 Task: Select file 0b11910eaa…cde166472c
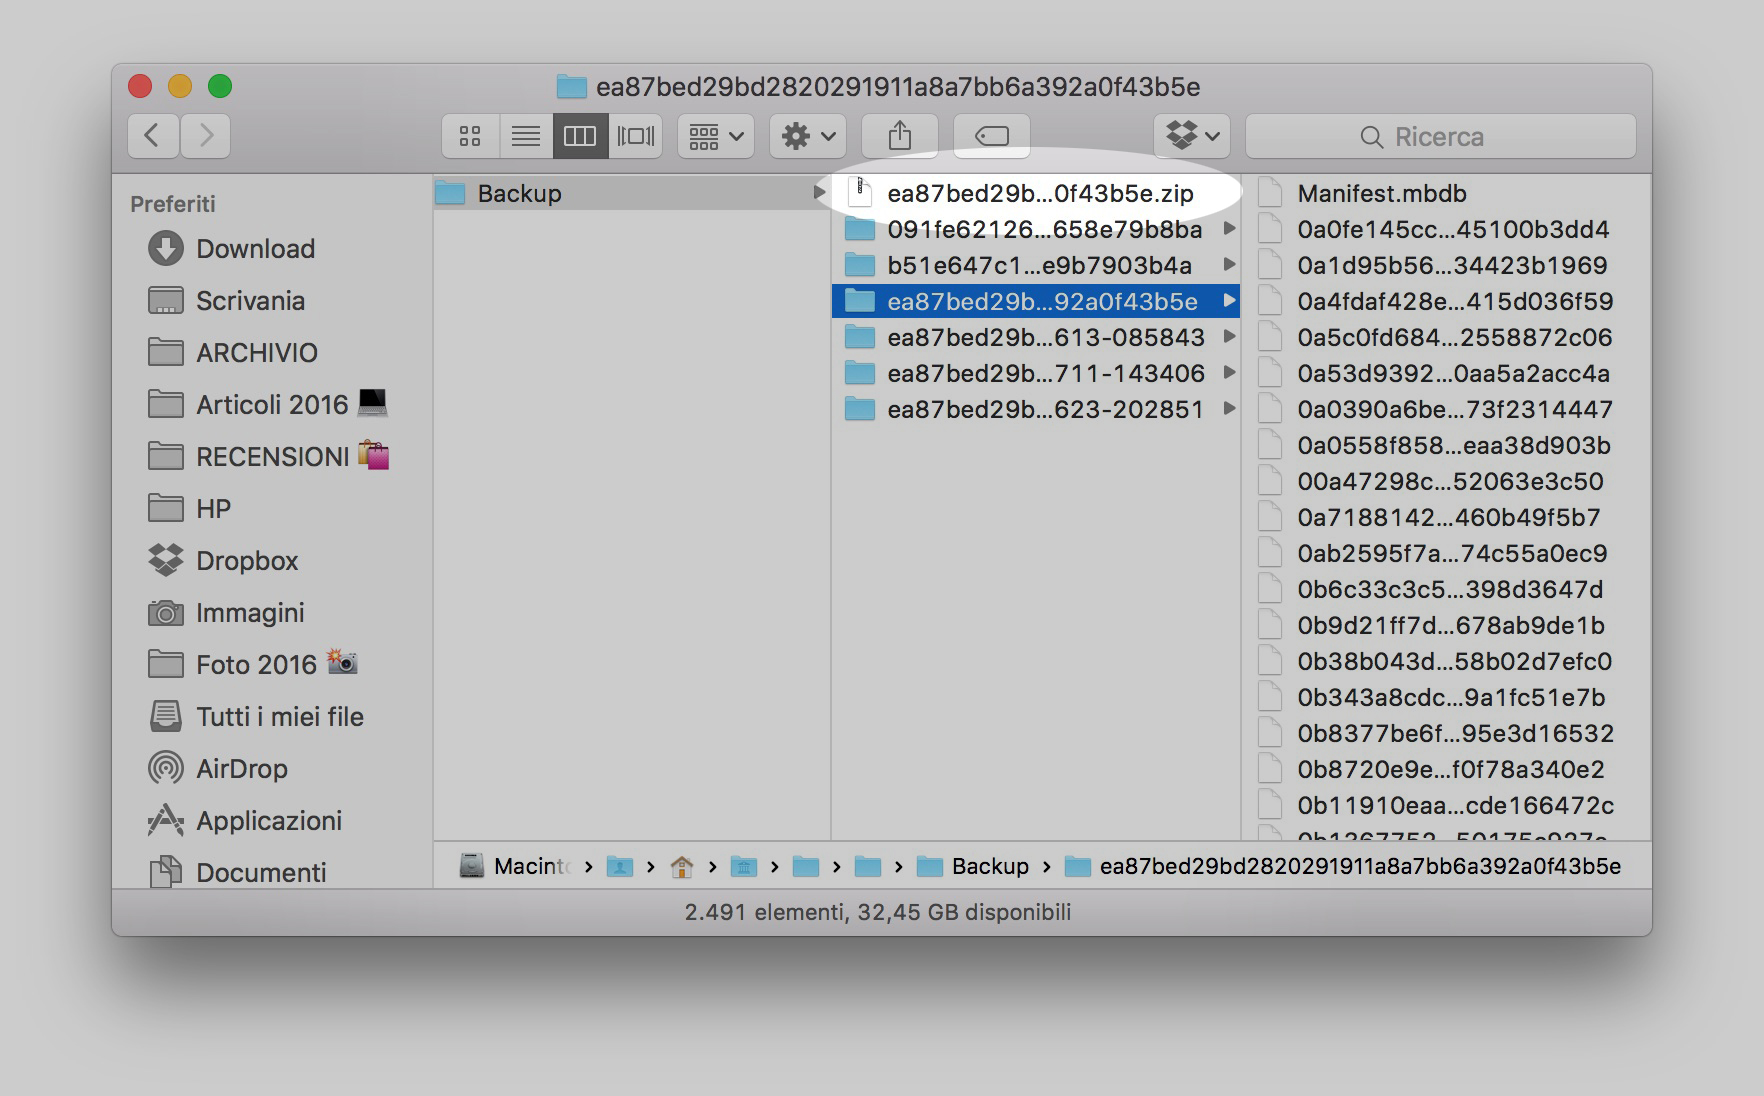1446,805
